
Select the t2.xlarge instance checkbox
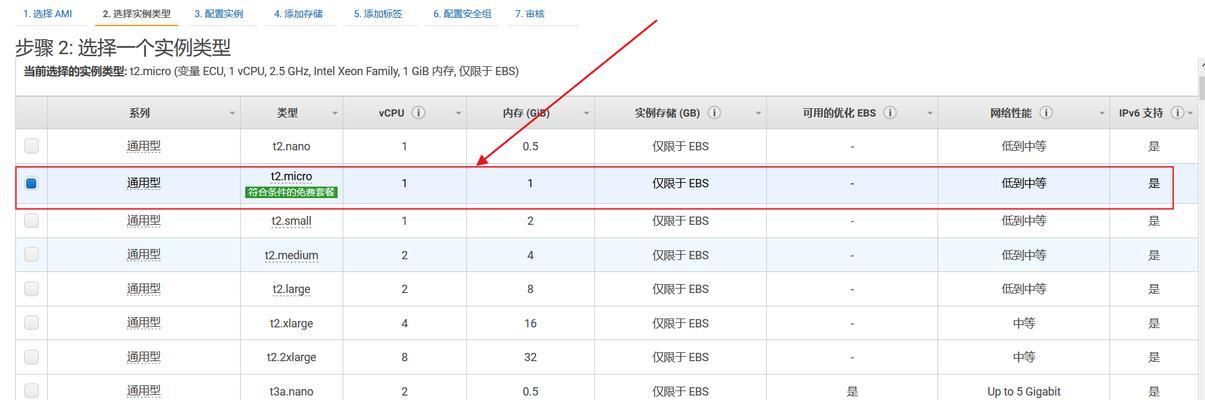coord(31,323)
